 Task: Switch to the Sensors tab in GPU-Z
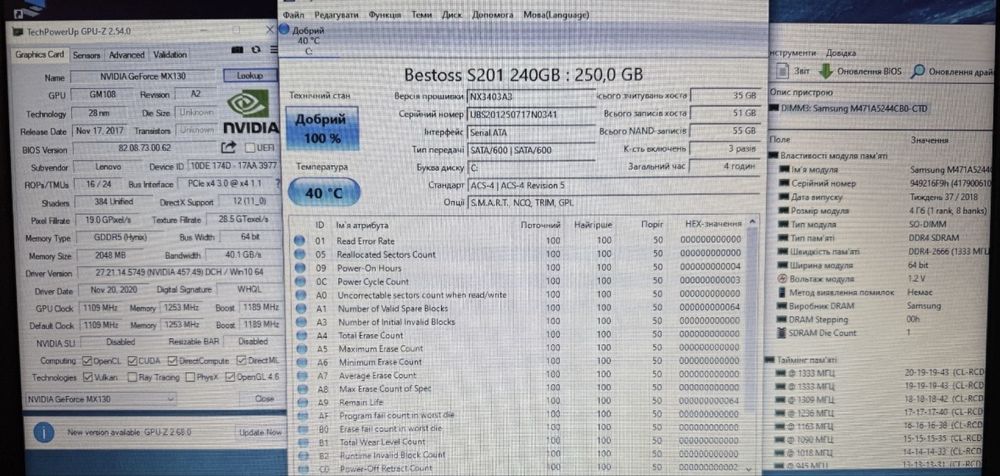(87, 55)
